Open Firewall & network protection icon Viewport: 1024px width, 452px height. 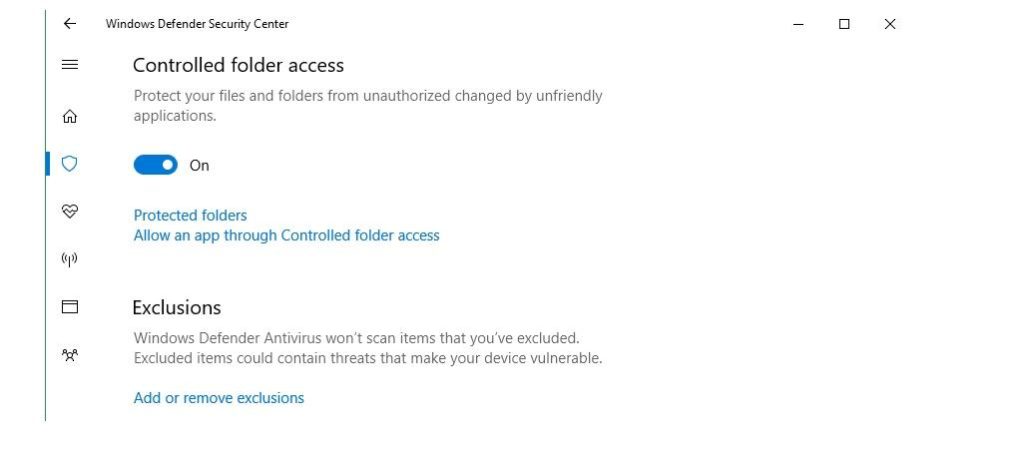pos(70,260)
